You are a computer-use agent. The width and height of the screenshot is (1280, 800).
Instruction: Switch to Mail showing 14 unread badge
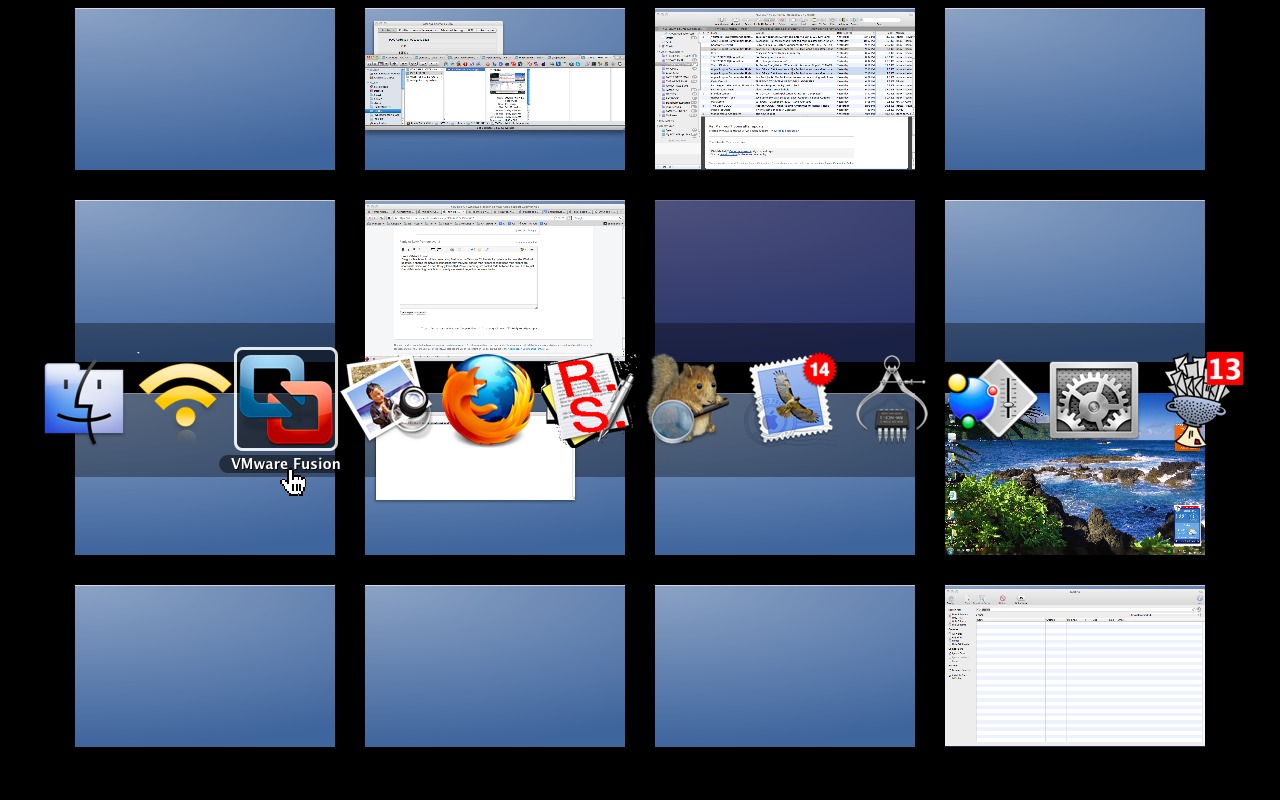(x=792, y=399)
